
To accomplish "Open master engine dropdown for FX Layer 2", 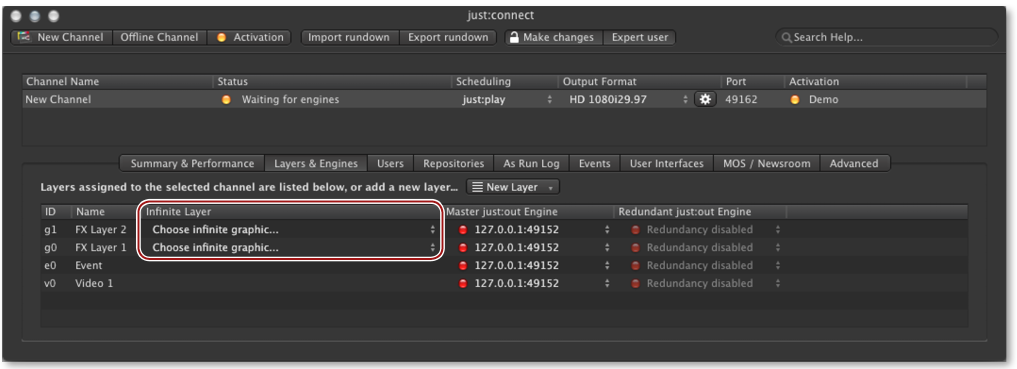I will (534, 230).
